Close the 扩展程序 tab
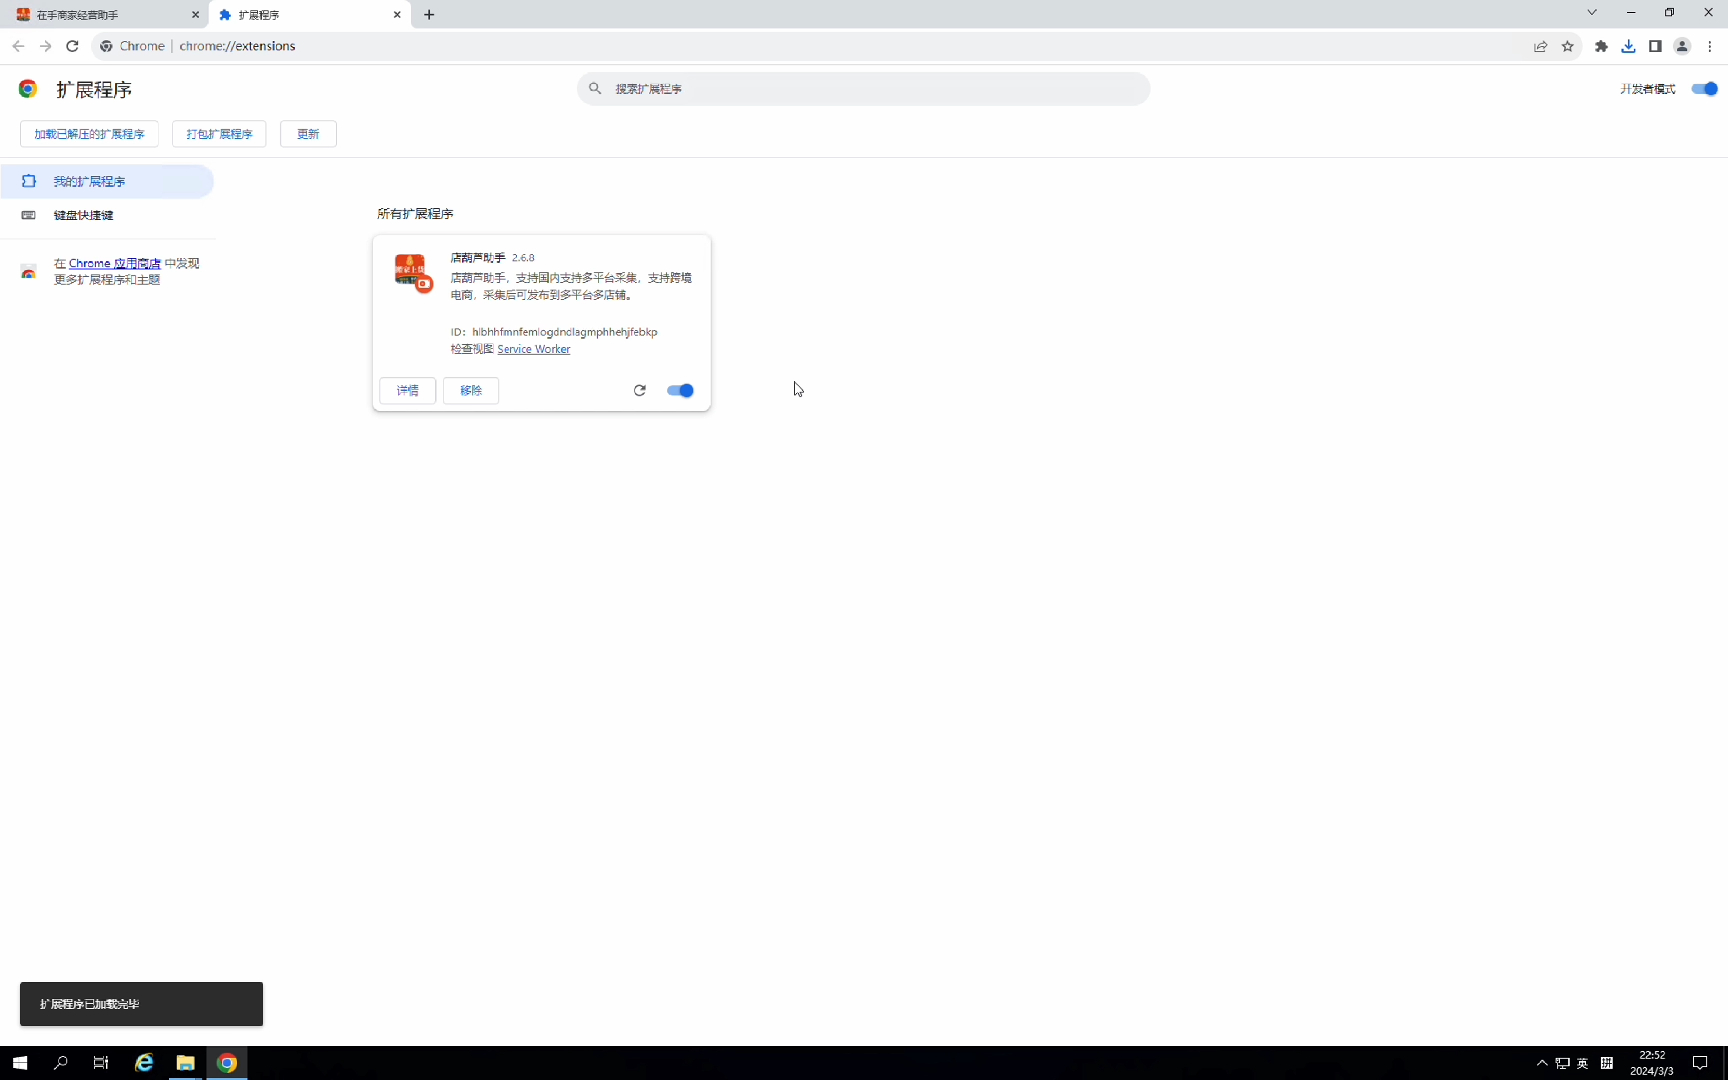The image size is (1728, 1080). tap(397, 15)
